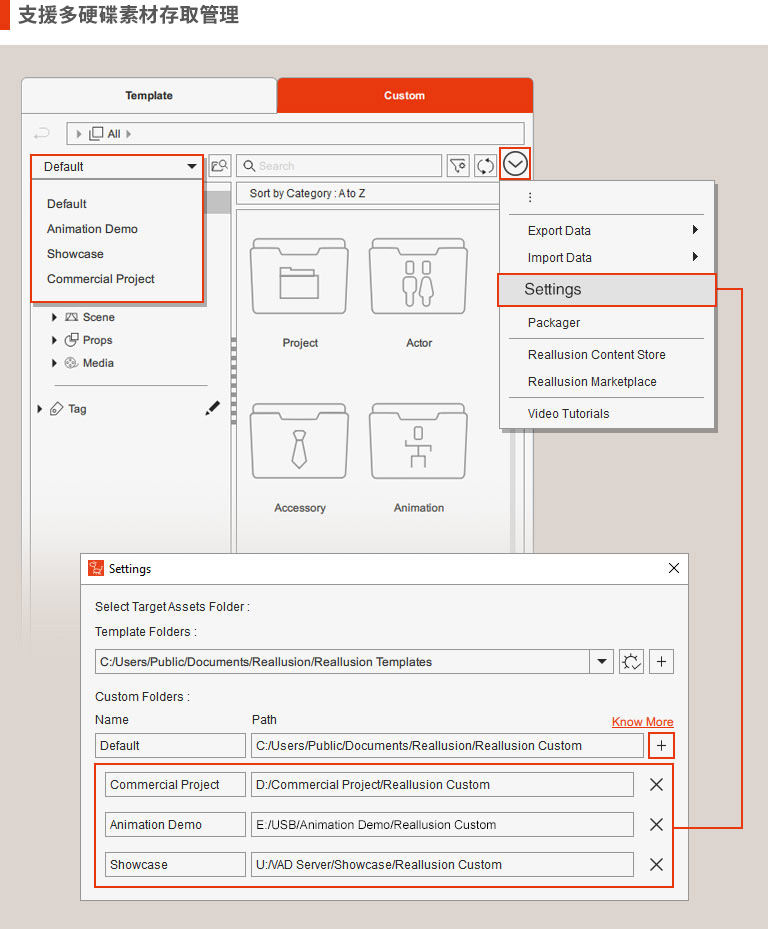The image size is (768, 929).
Task: Open the circled down-arrow options menu
Action: [x=515, y=164]
